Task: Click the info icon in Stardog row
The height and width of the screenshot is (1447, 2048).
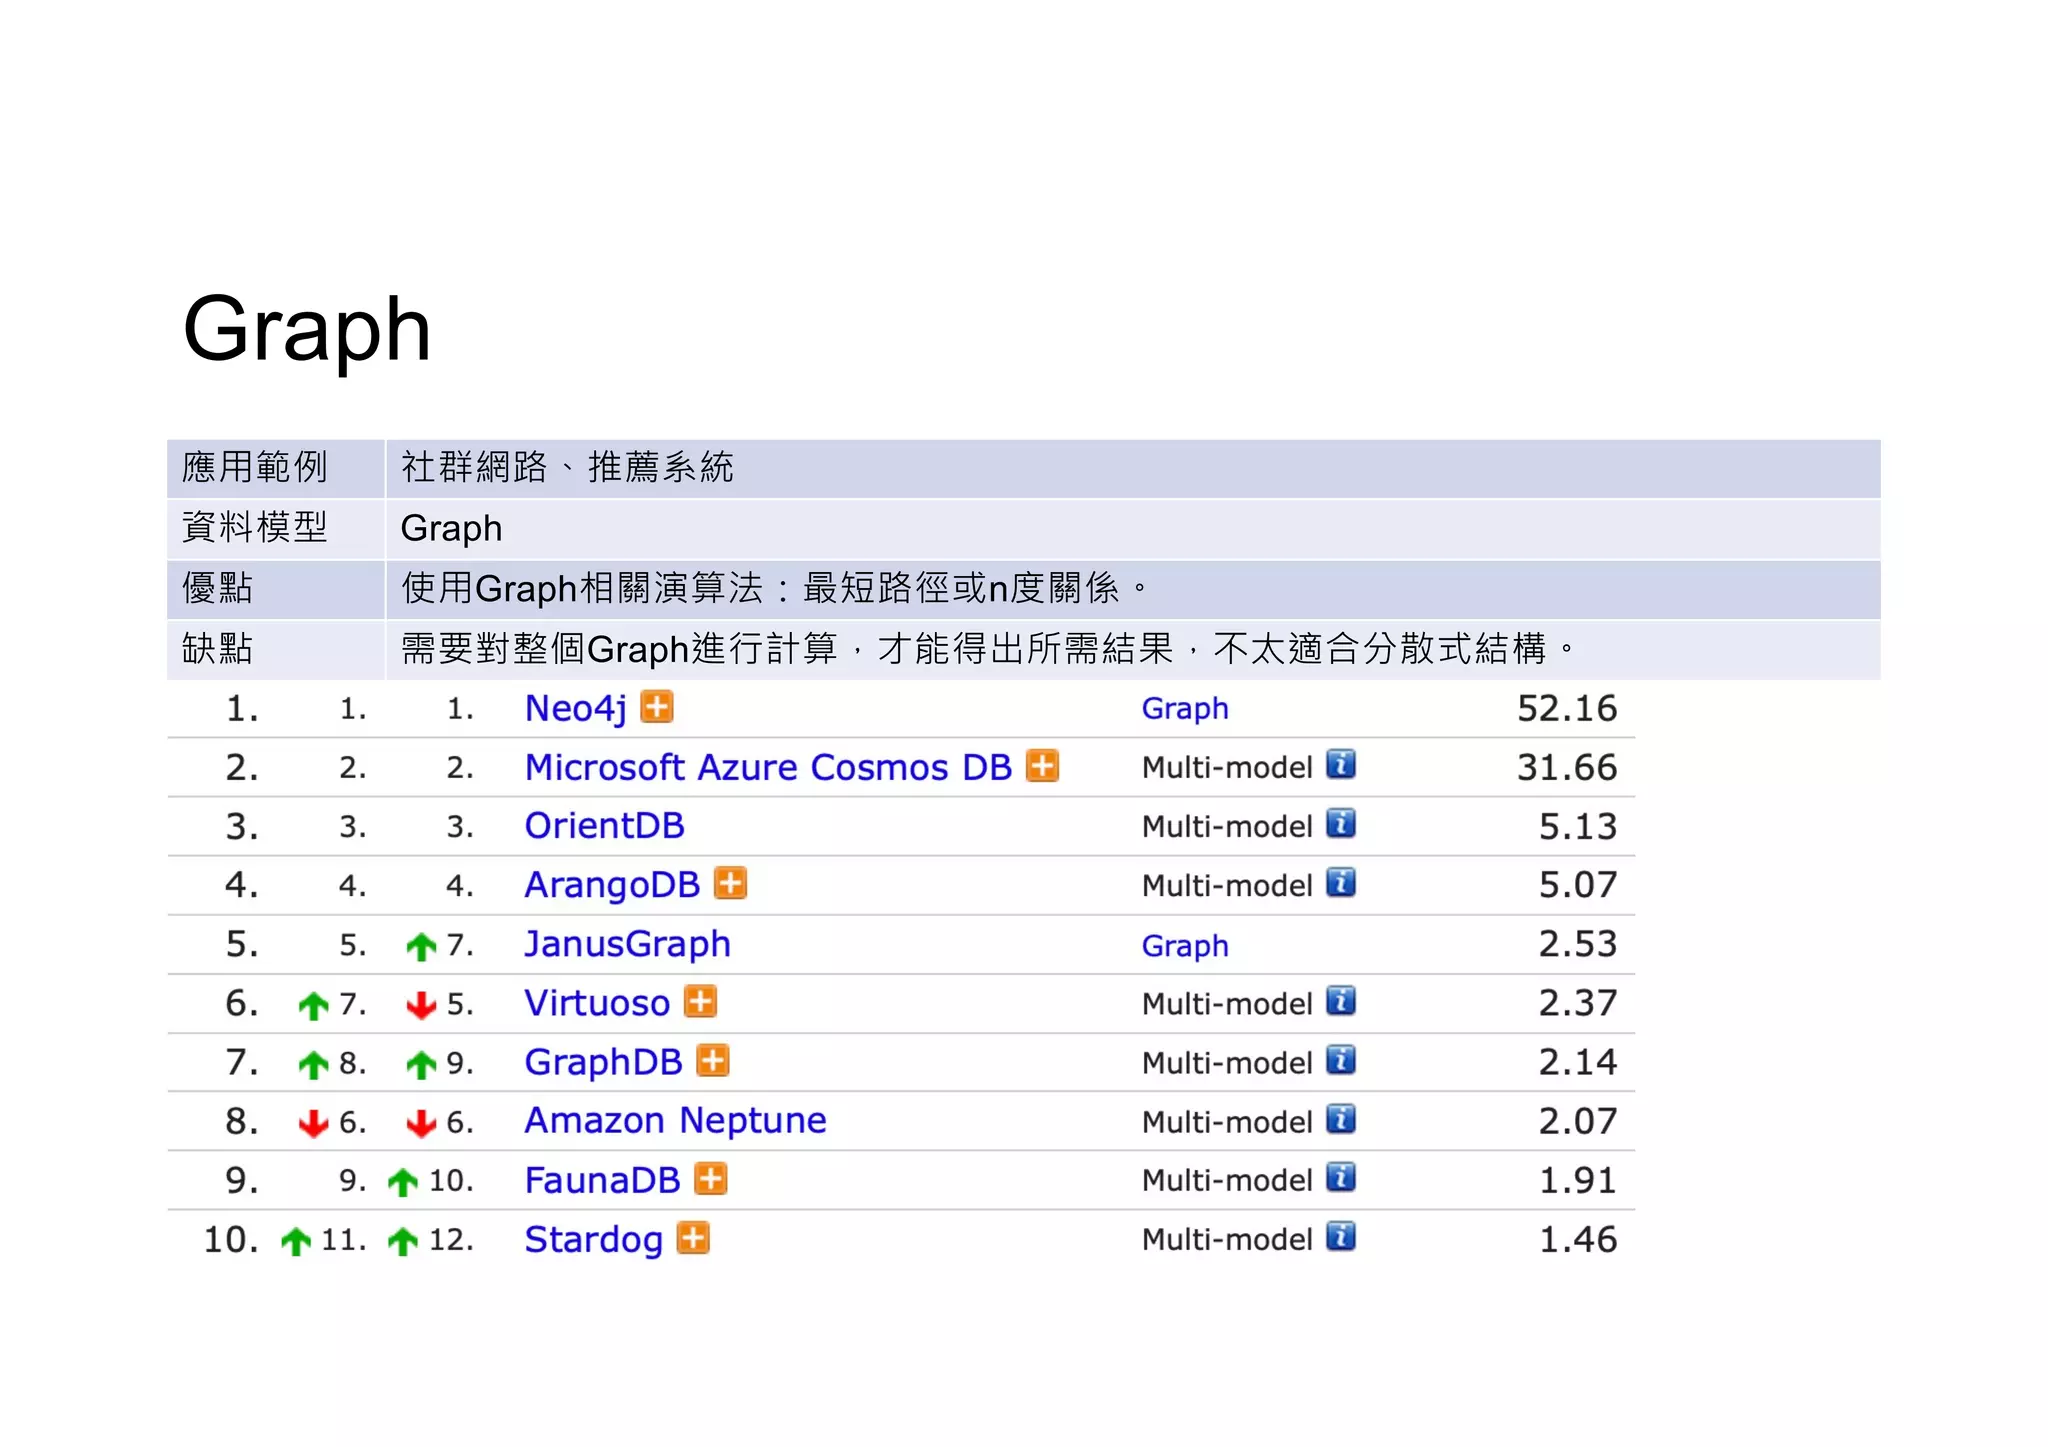Action: point(1340,1237)
